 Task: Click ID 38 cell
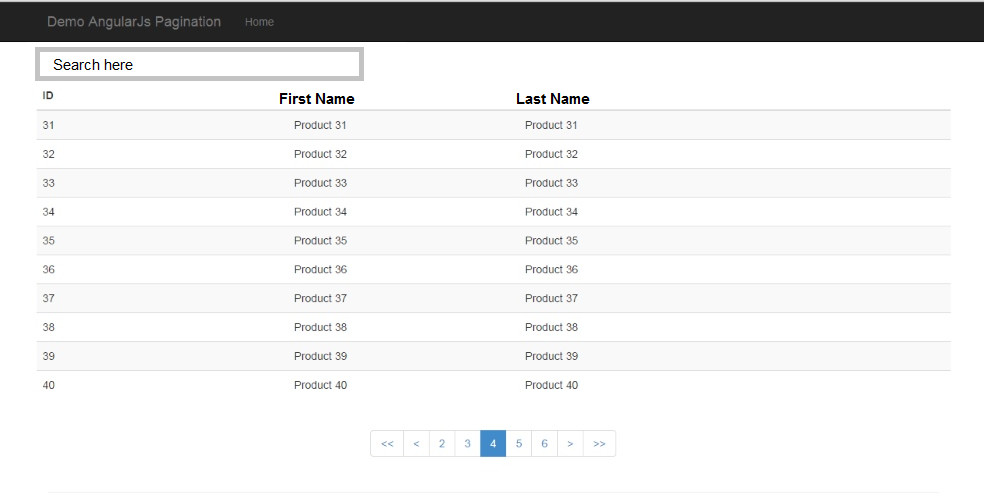48,327
